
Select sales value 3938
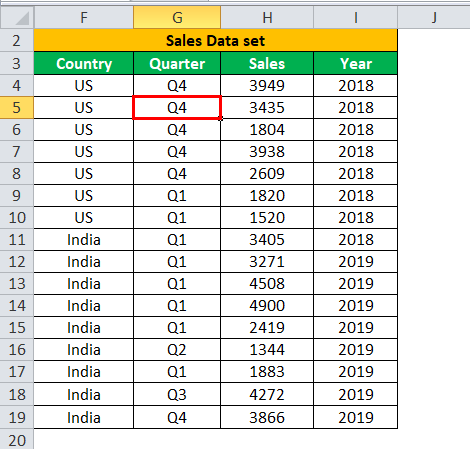click(267, 152)
